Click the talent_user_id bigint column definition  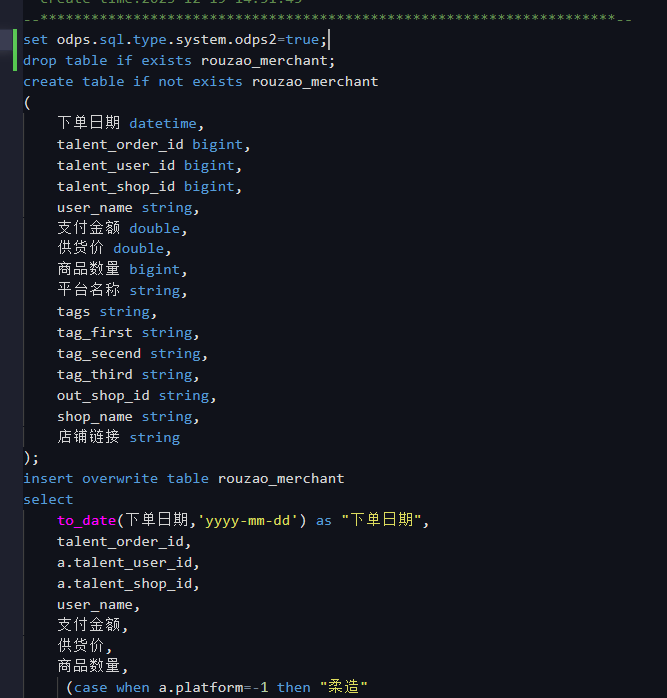(x=149, y=166)
